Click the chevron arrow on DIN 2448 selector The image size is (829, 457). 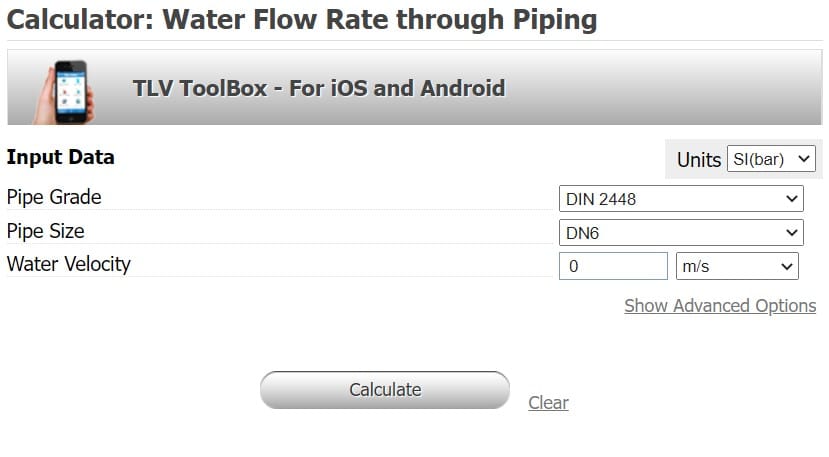tap(791, 199)
